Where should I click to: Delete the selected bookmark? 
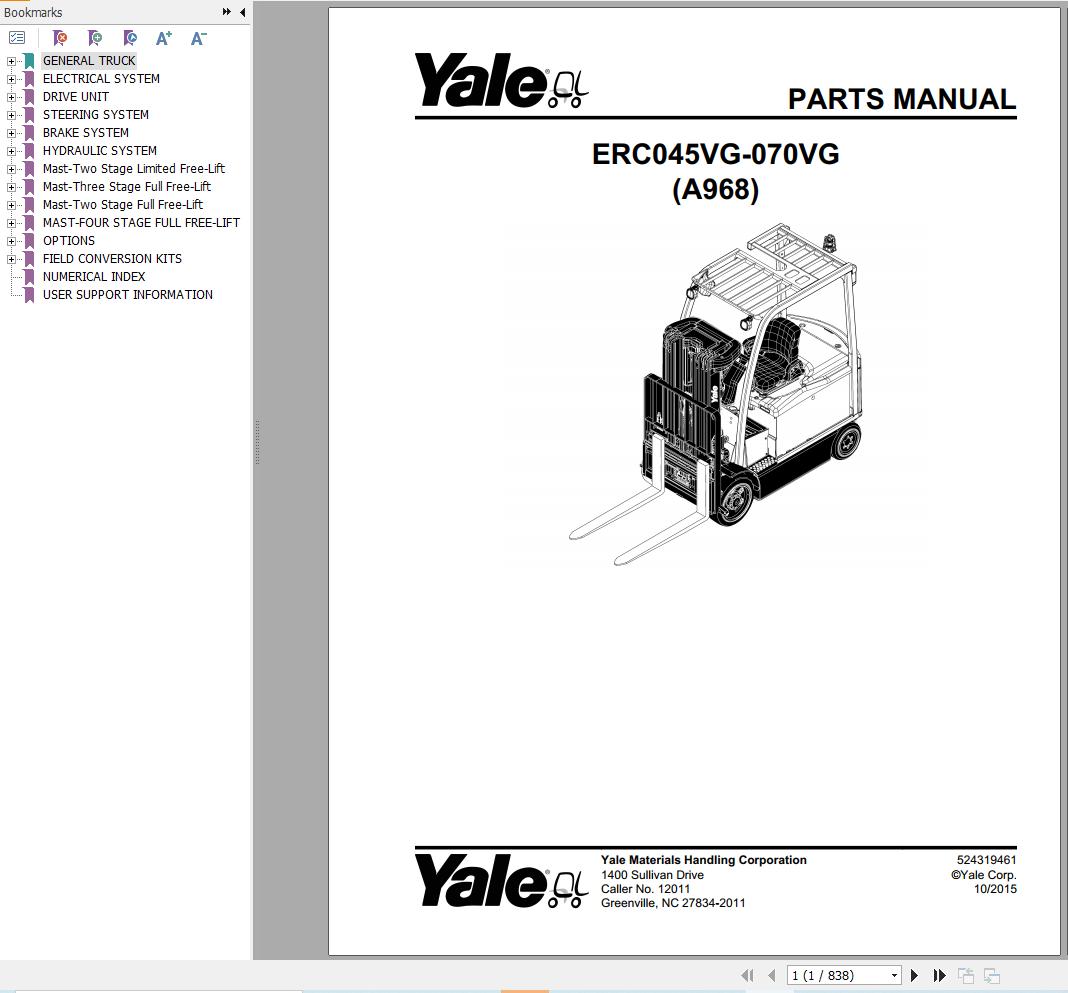click(60, 37)
